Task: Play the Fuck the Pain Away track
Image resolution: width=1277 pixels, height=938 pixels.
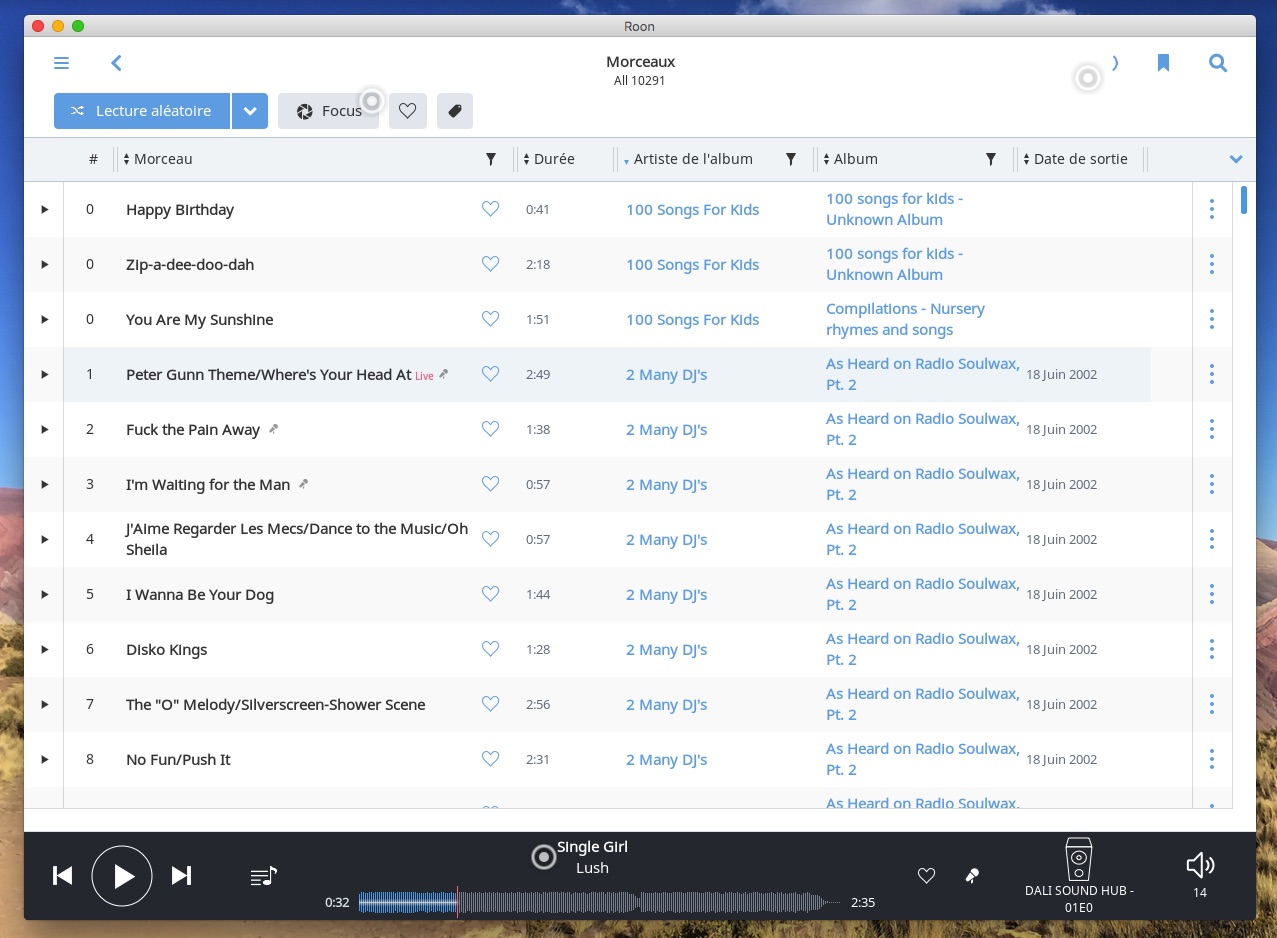Action: click(x=44, y=430)
